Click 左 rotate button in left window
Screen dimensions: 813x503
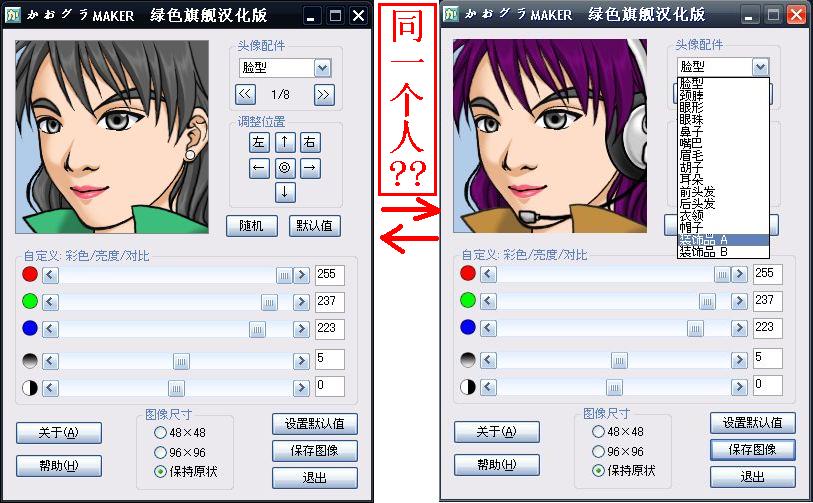point(259,142)
